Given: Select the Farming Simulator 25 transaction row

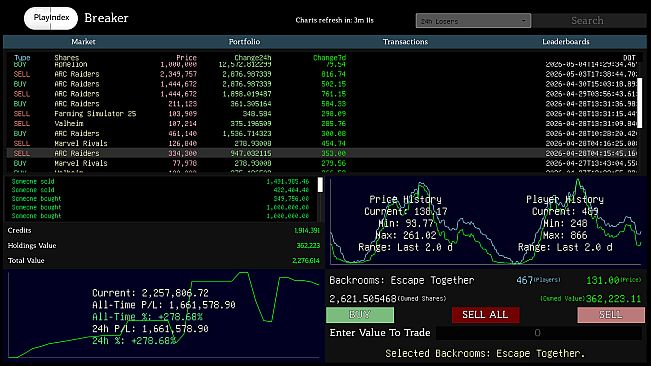Looking at the screenshot, I should click(322, 114).
